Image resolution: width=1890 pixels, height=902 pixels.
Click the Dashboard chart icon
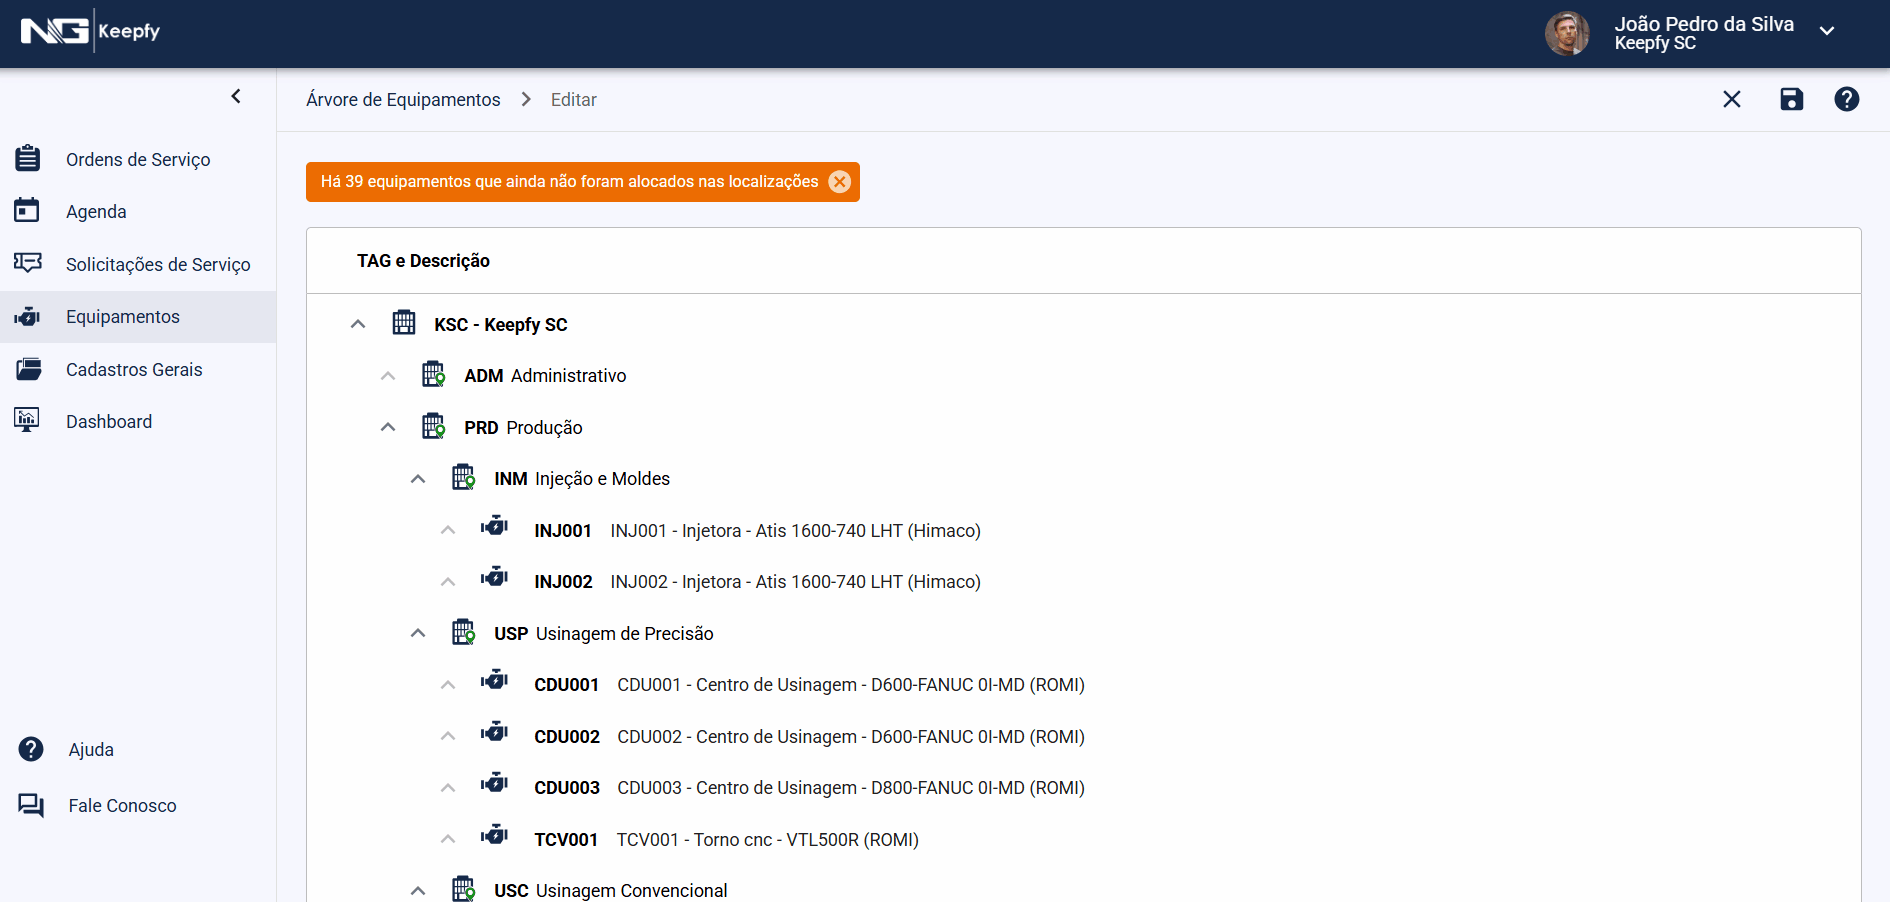coord(28,421)
